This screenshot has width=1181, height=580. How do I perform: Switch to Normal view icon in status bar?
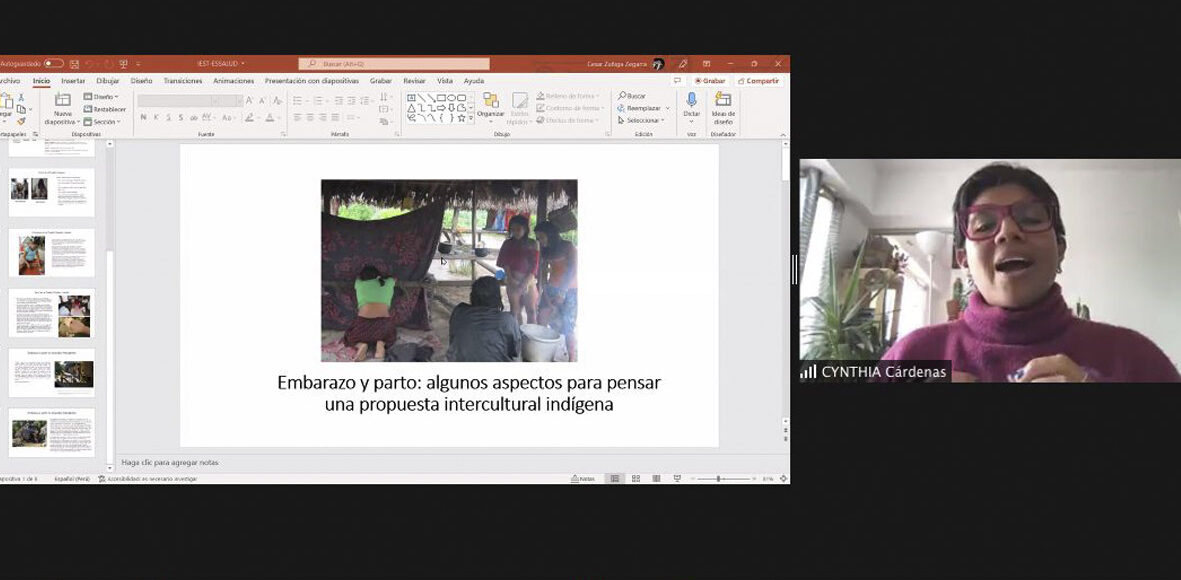[x=615, y=478]
